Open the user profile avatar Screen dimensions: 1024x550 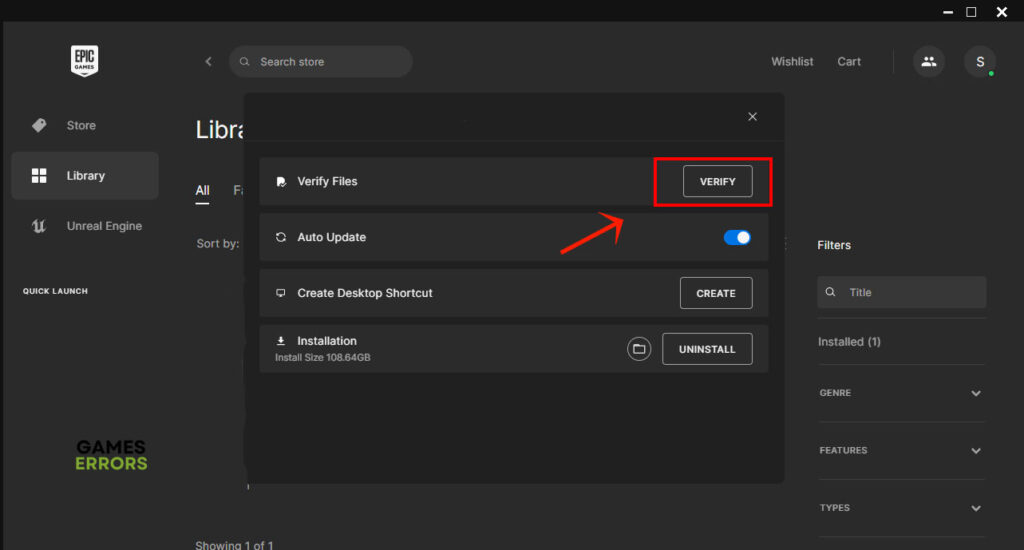[x=979, y=61]
